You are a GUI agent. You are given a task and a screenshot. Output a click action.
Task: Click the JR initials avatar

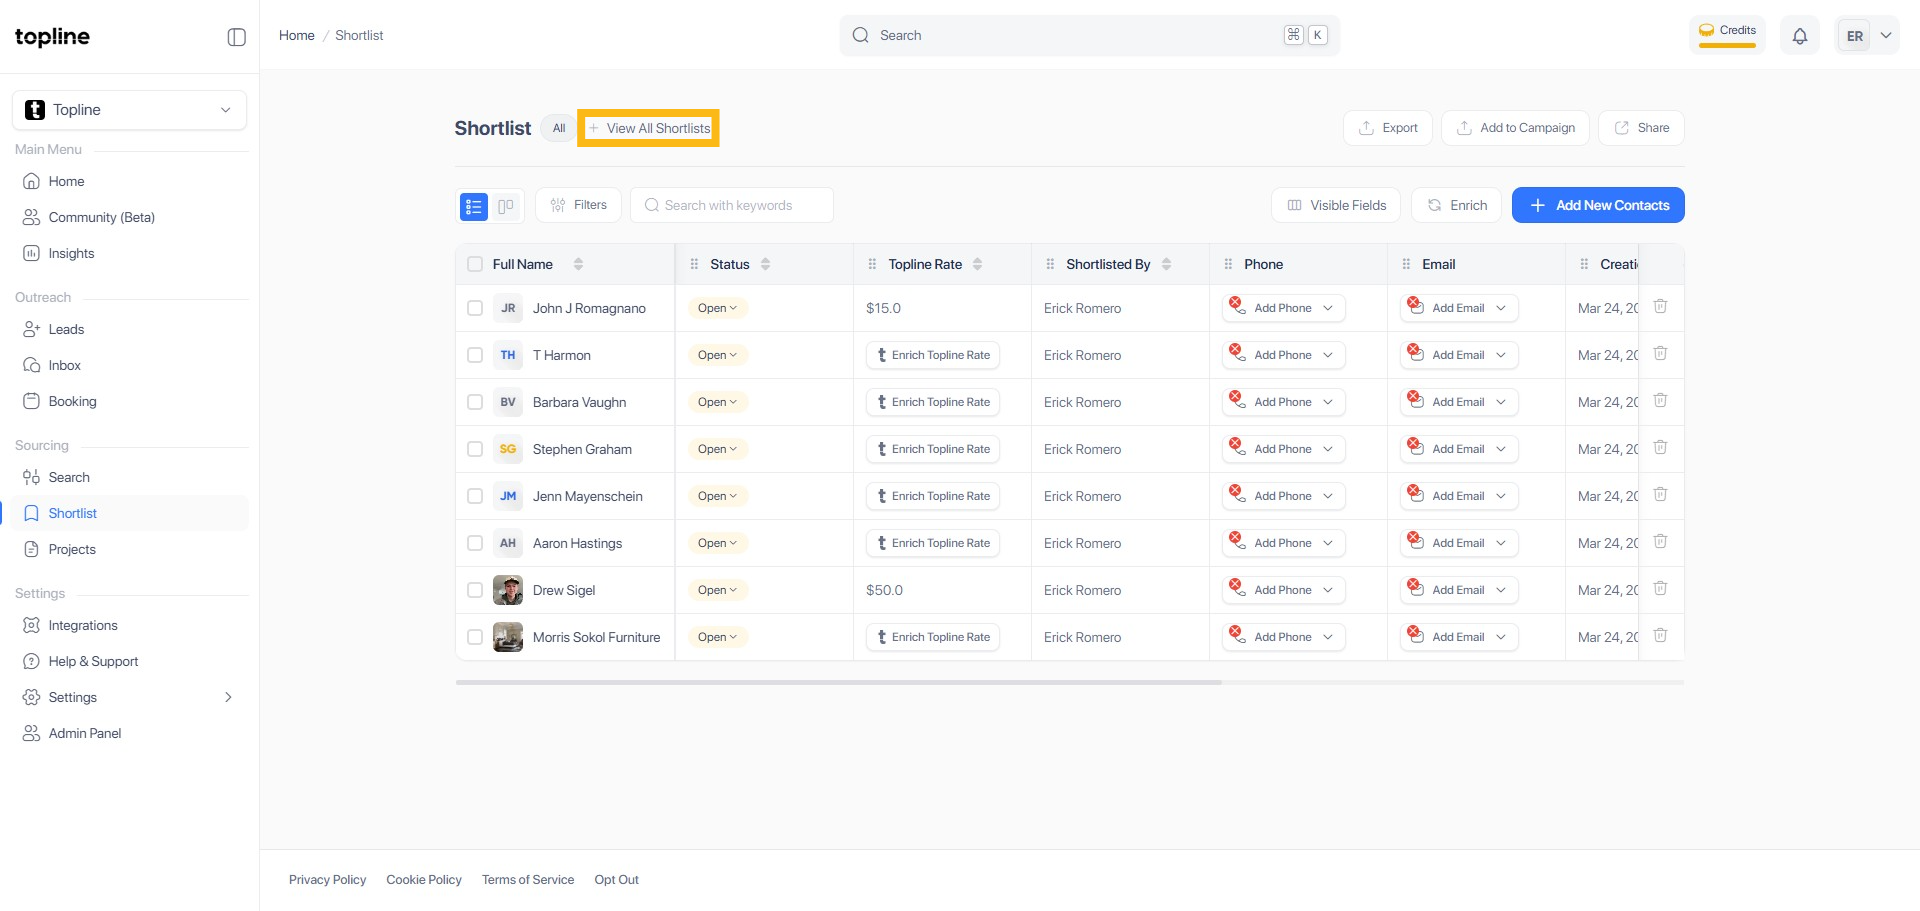coord(508,308)
